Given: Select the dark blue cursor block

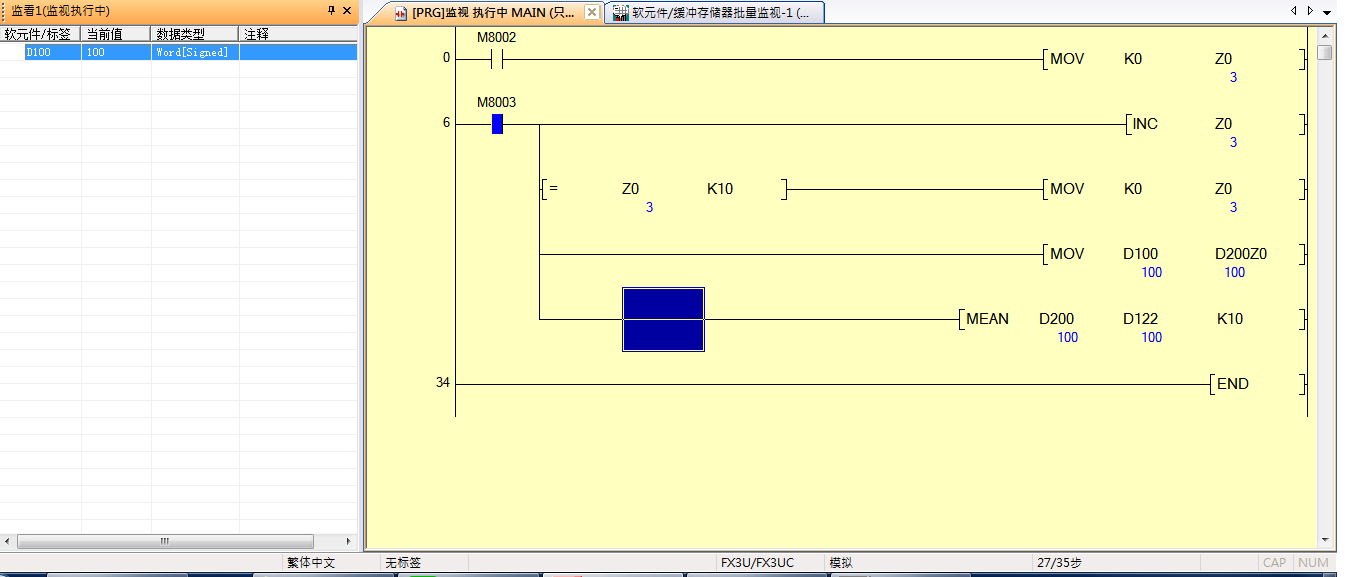Looking at the screenshot, I should pyautogui.click(x=663, y=319).
